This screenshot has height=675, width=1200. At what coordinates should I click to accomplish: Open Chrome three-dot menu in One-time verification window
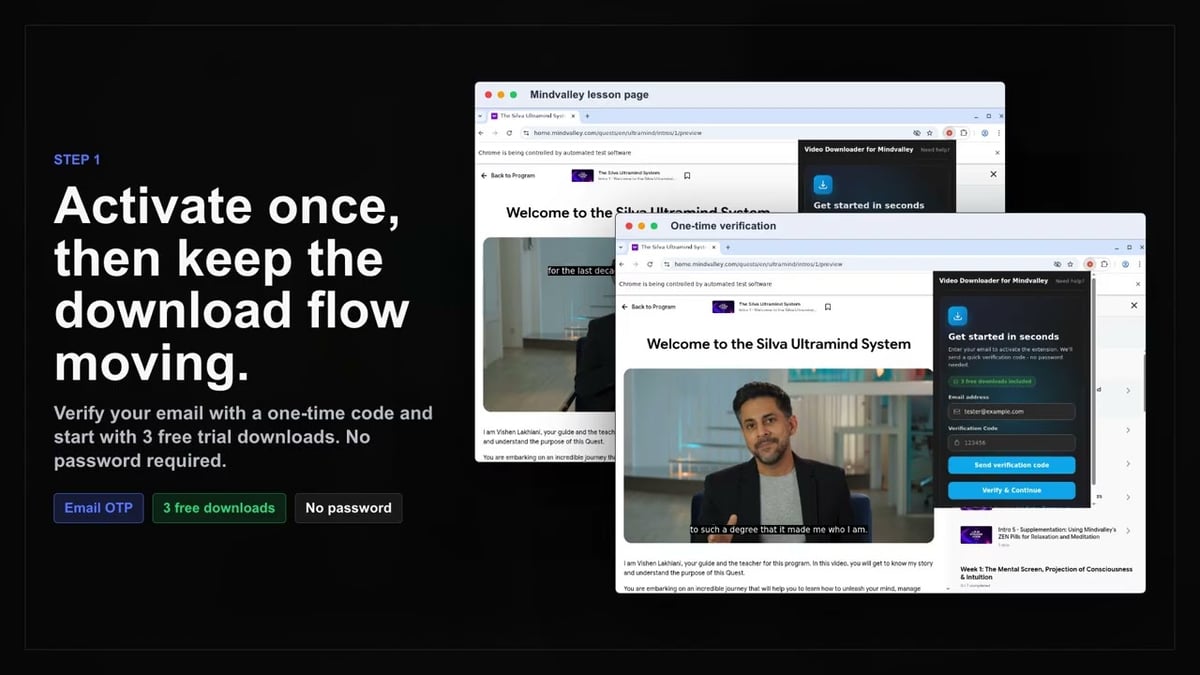(1139, 264)
